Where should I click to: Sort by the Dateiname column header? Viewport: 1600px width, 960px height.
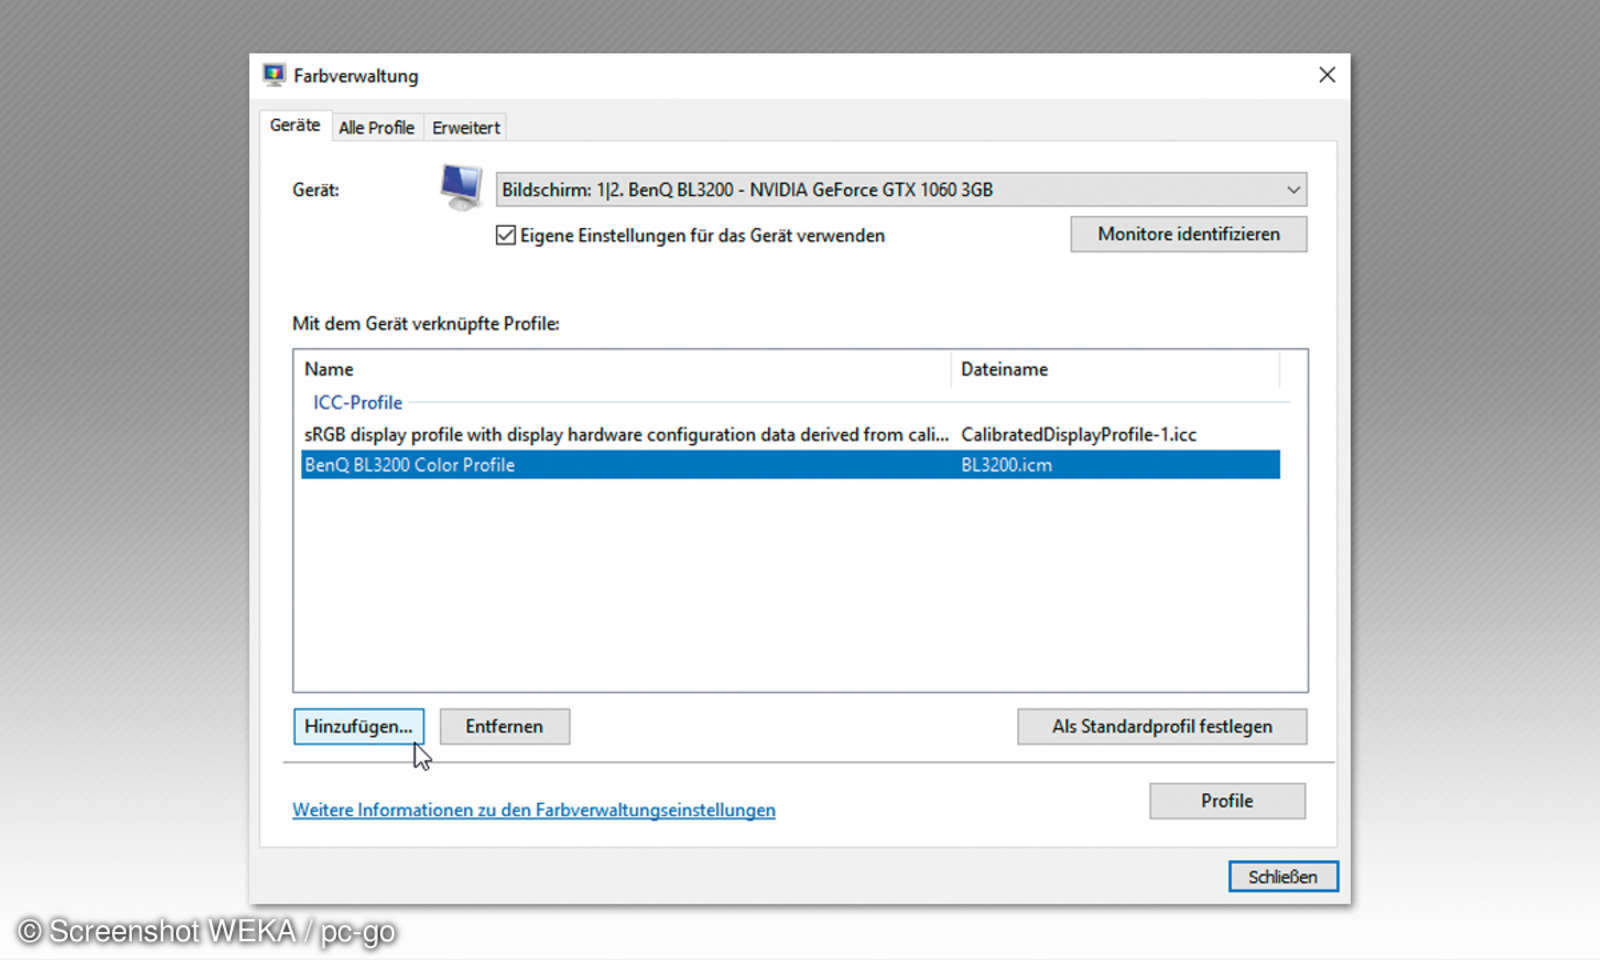tap(1004, 369)
